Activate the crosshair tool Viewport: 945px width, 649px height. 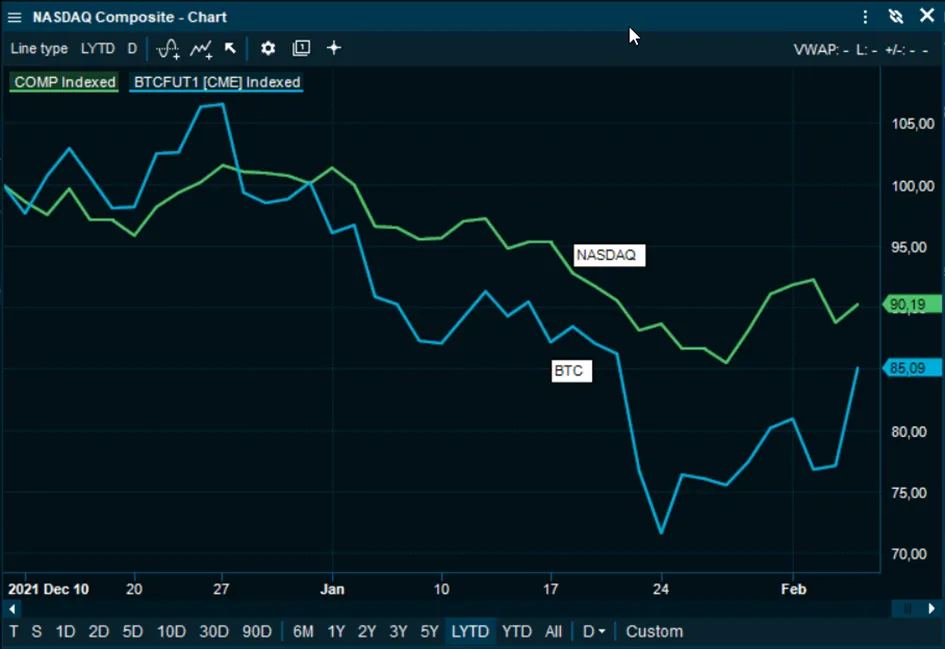334,48
